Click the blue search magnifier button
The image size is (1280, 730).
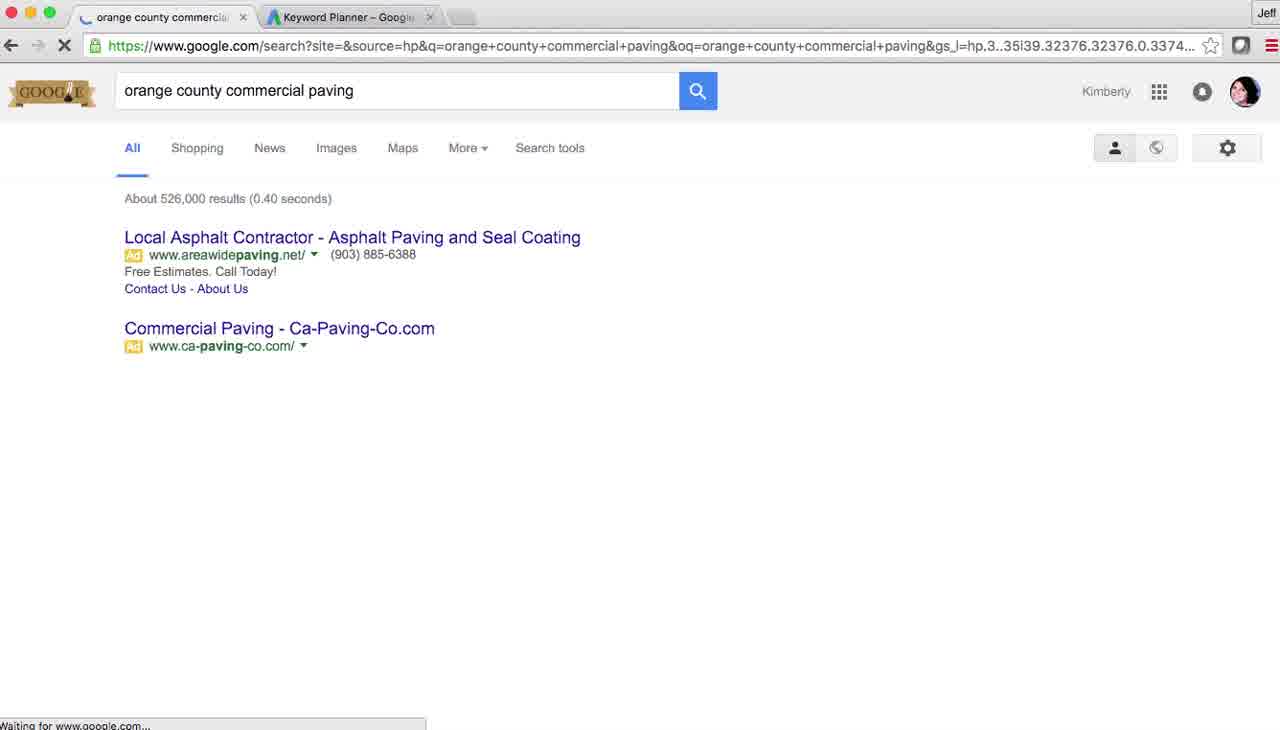698,91
